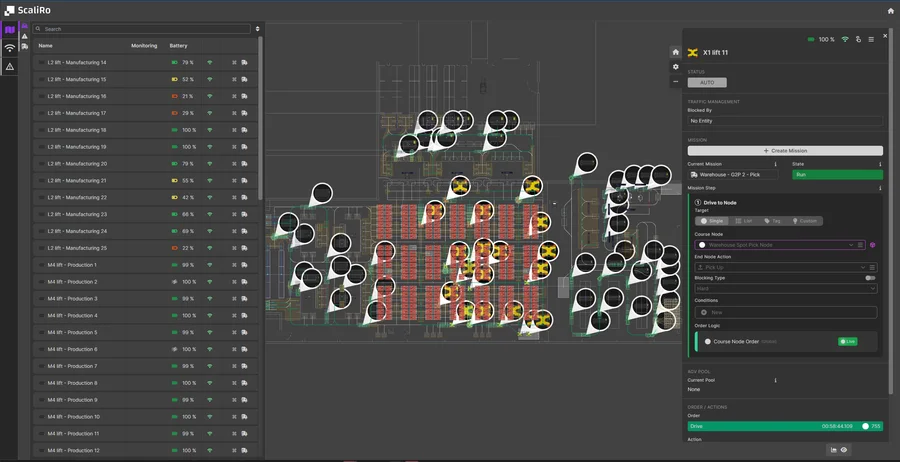Open map settings gear icon

pyautogui.click(x=676, y=67)
